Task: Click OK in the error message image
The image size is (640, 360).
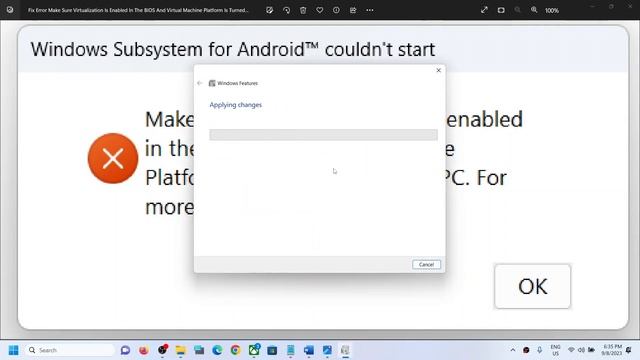Action: click(x=533, y=286)
